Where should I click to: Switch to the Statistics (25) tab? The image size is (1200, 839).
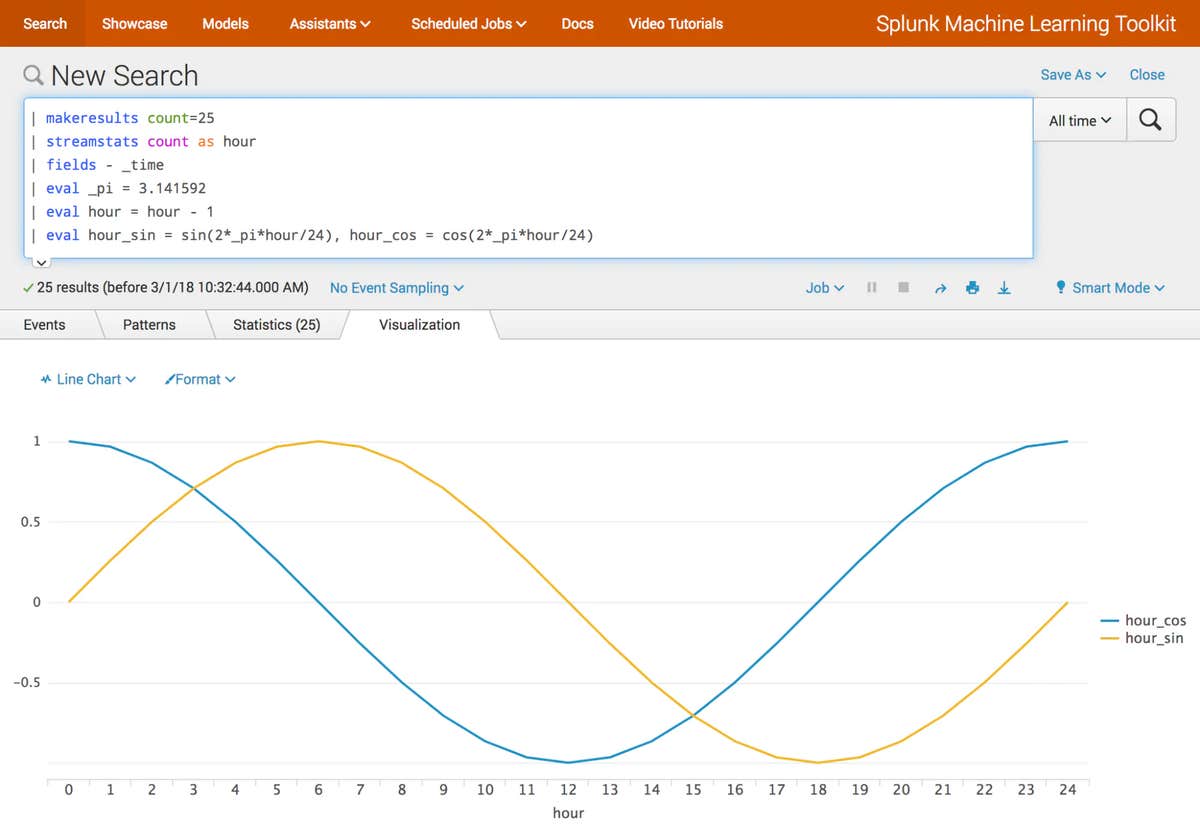tap(276, 325)
